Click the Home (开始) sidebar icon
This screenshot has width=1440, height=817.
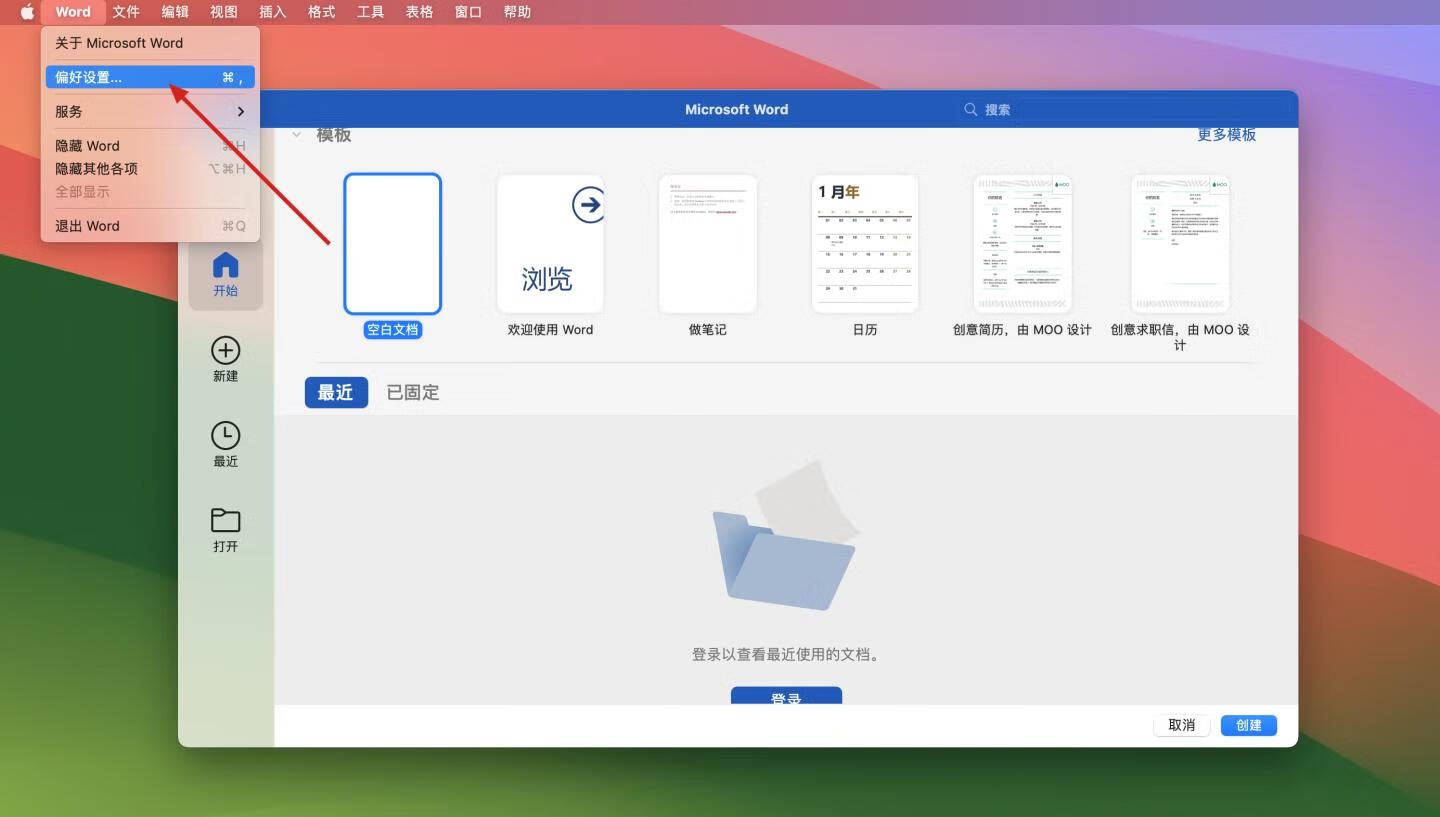point(225,266)
